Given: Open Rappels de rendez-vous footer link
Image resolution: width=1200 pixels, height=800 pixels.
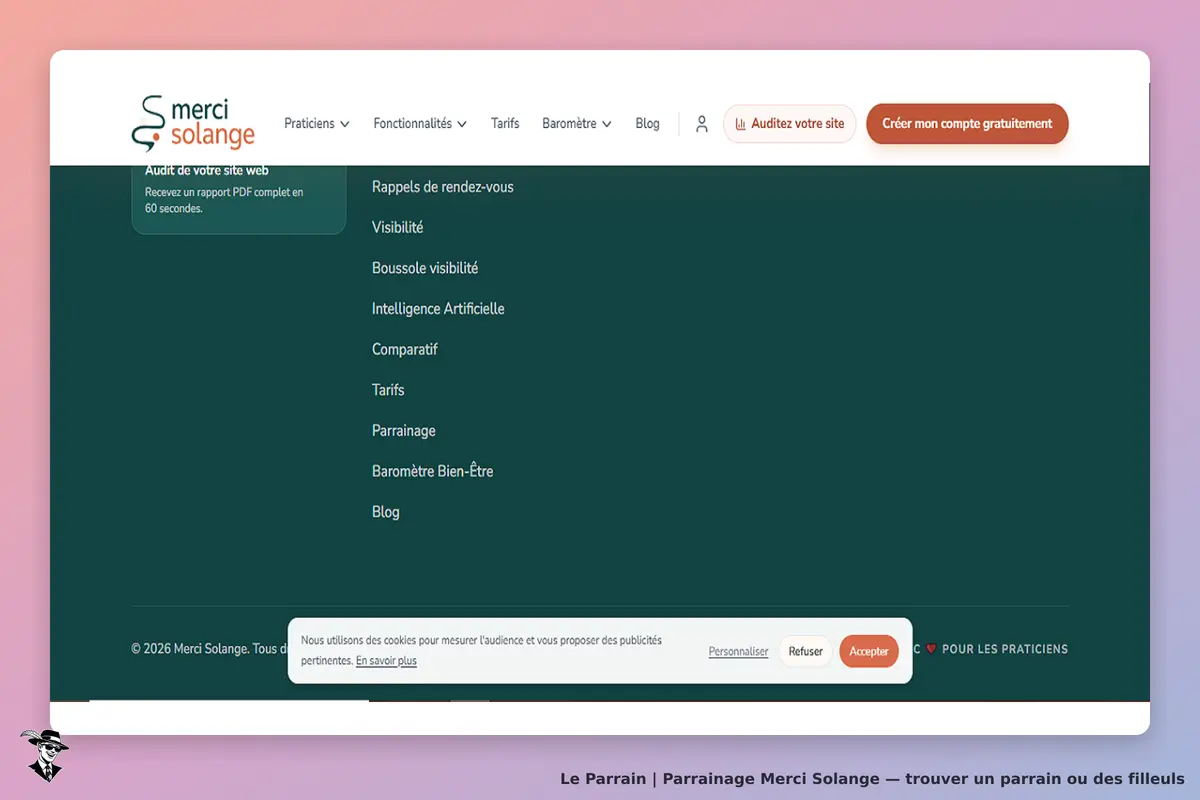Looking at the screenshot, I should point(443,187).
